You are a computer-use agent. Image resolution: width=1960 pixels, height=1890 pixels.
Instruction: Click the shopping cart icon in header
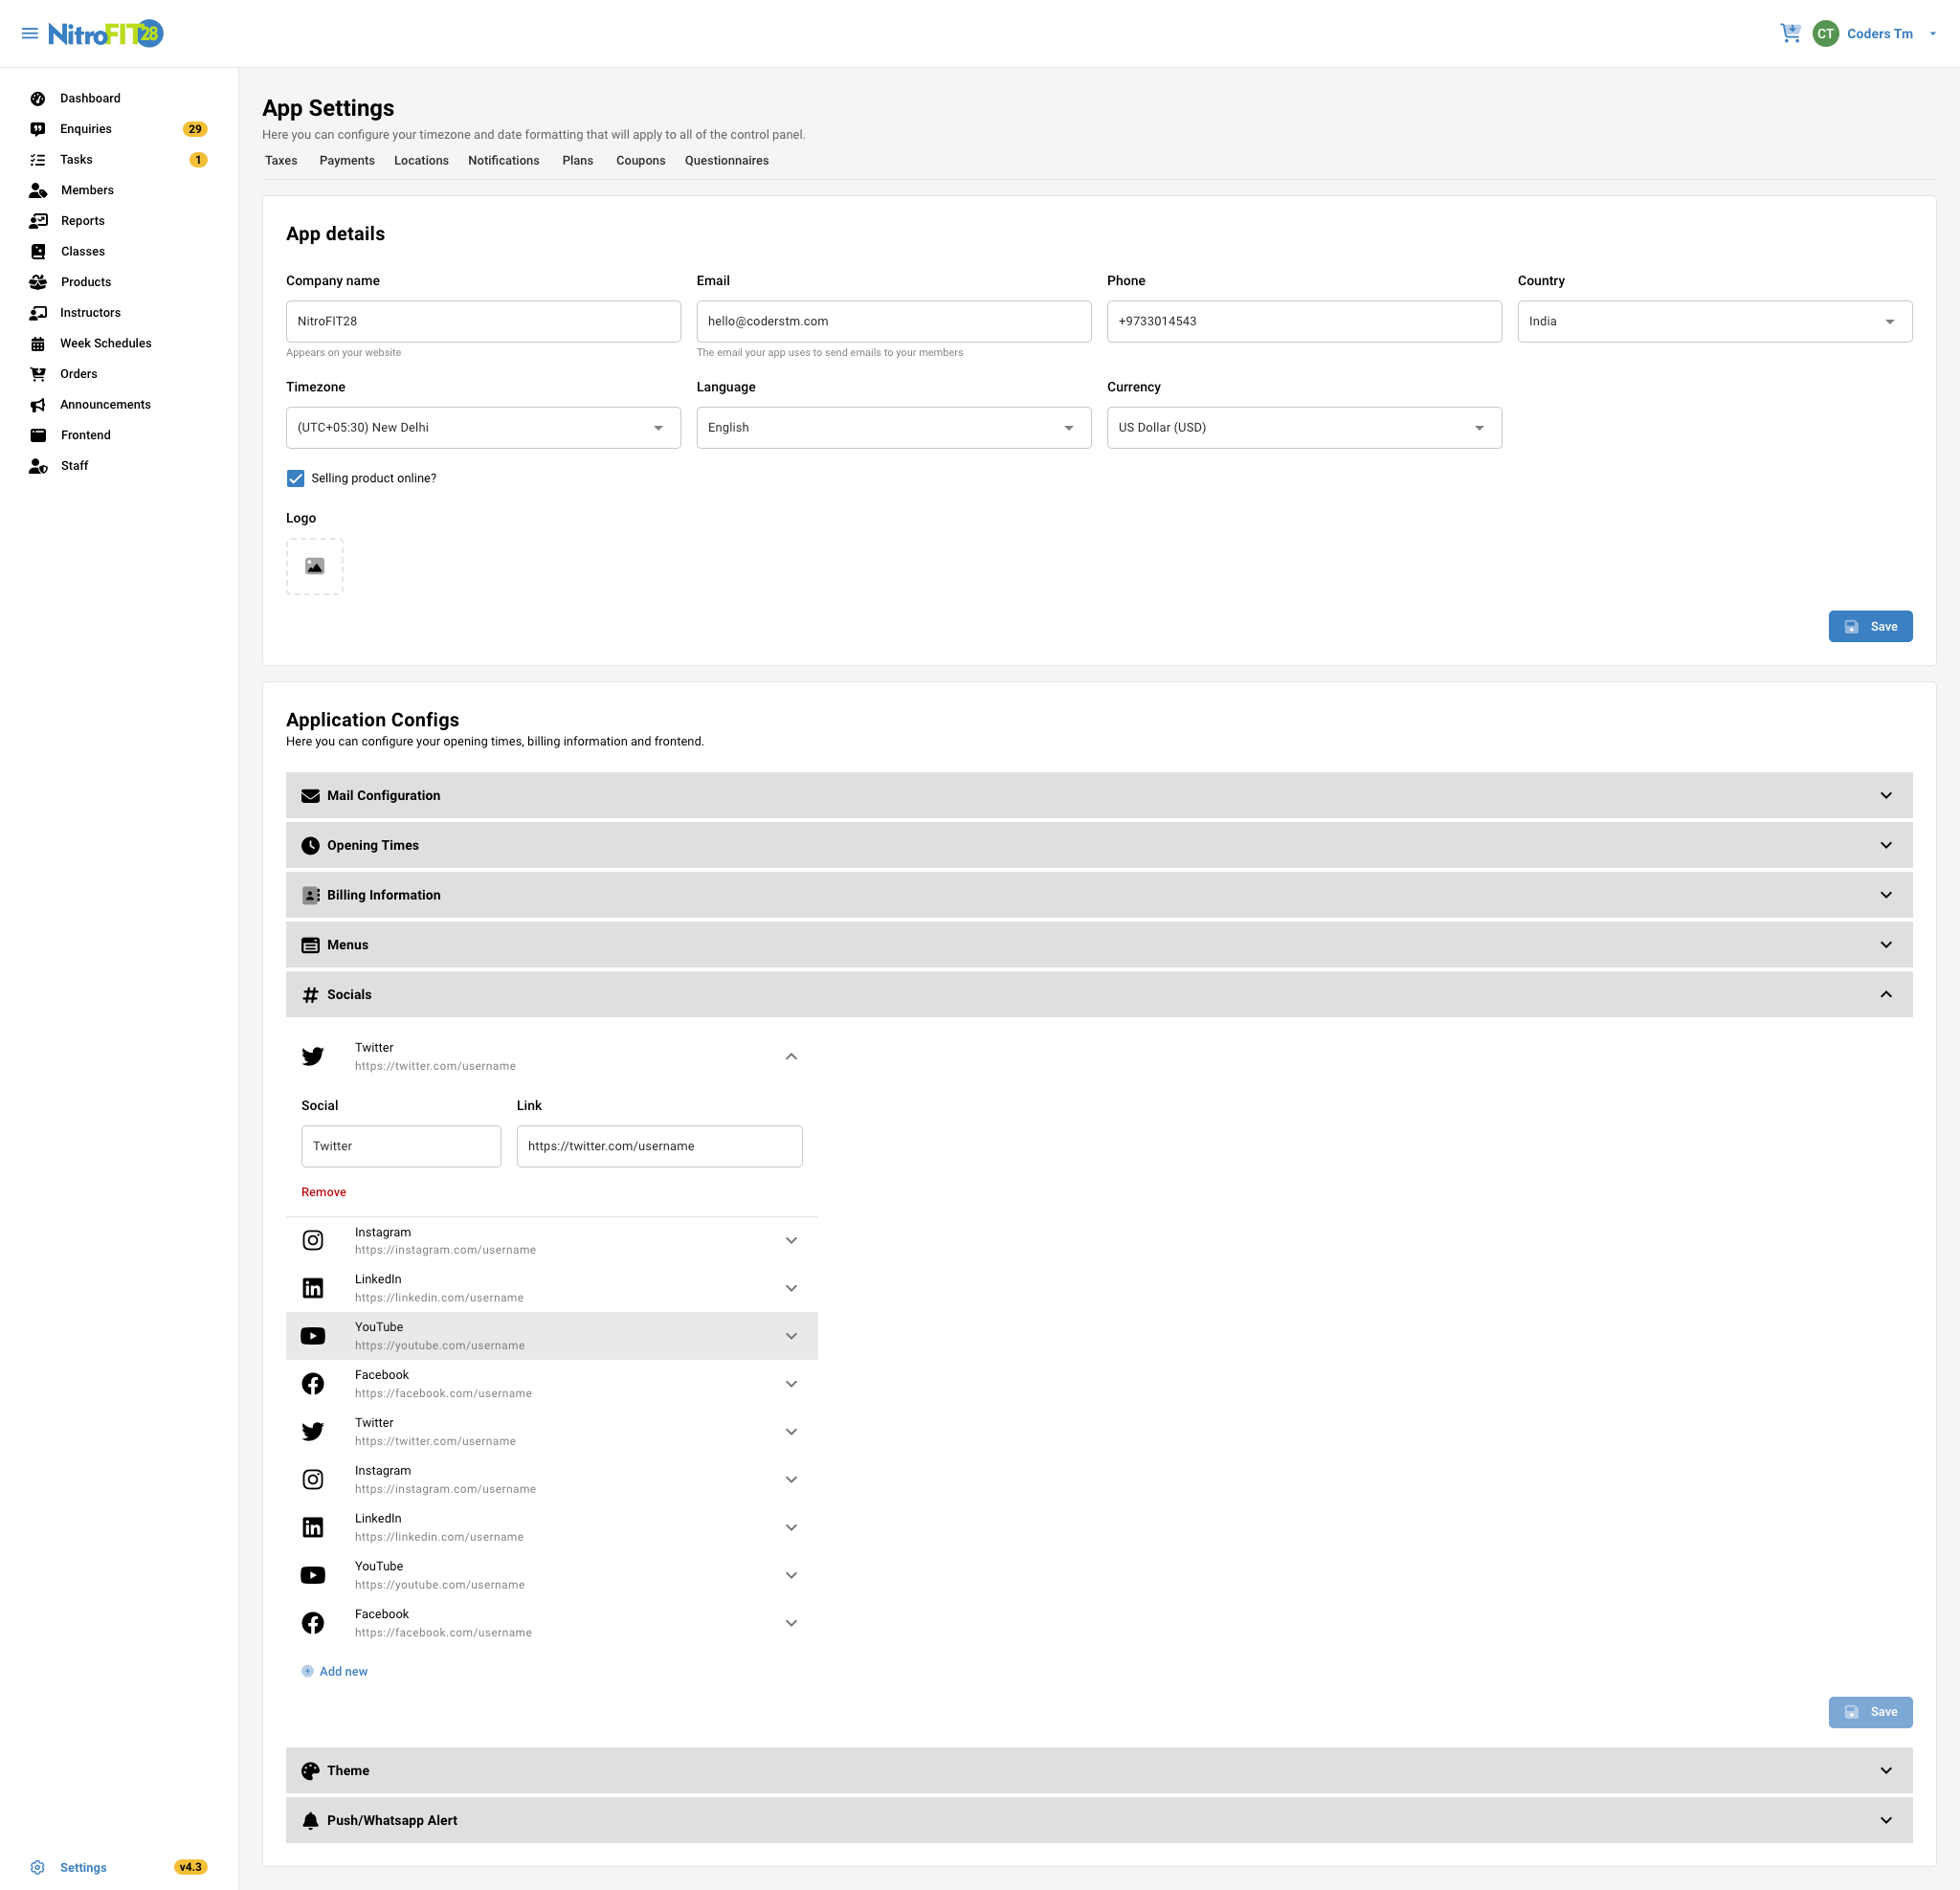click(x=1790, y=34)
